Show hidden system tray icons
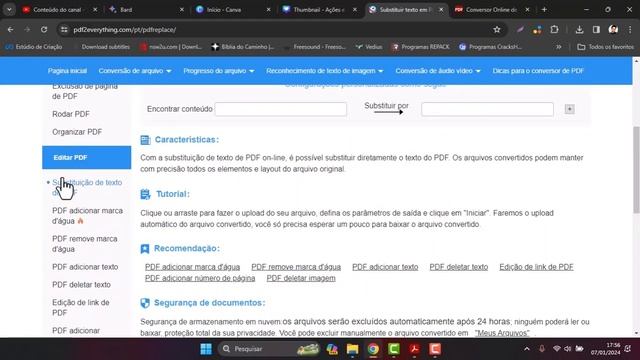 [527, 349]
